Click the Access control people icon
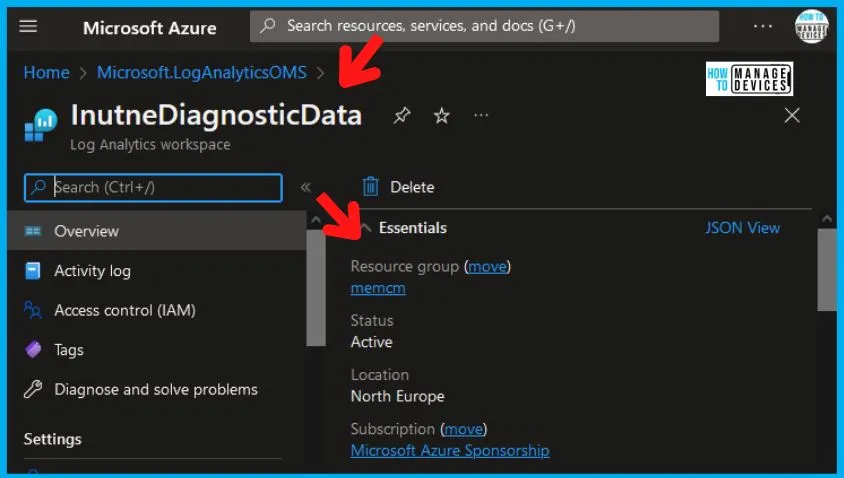 (x=33, y=310)
